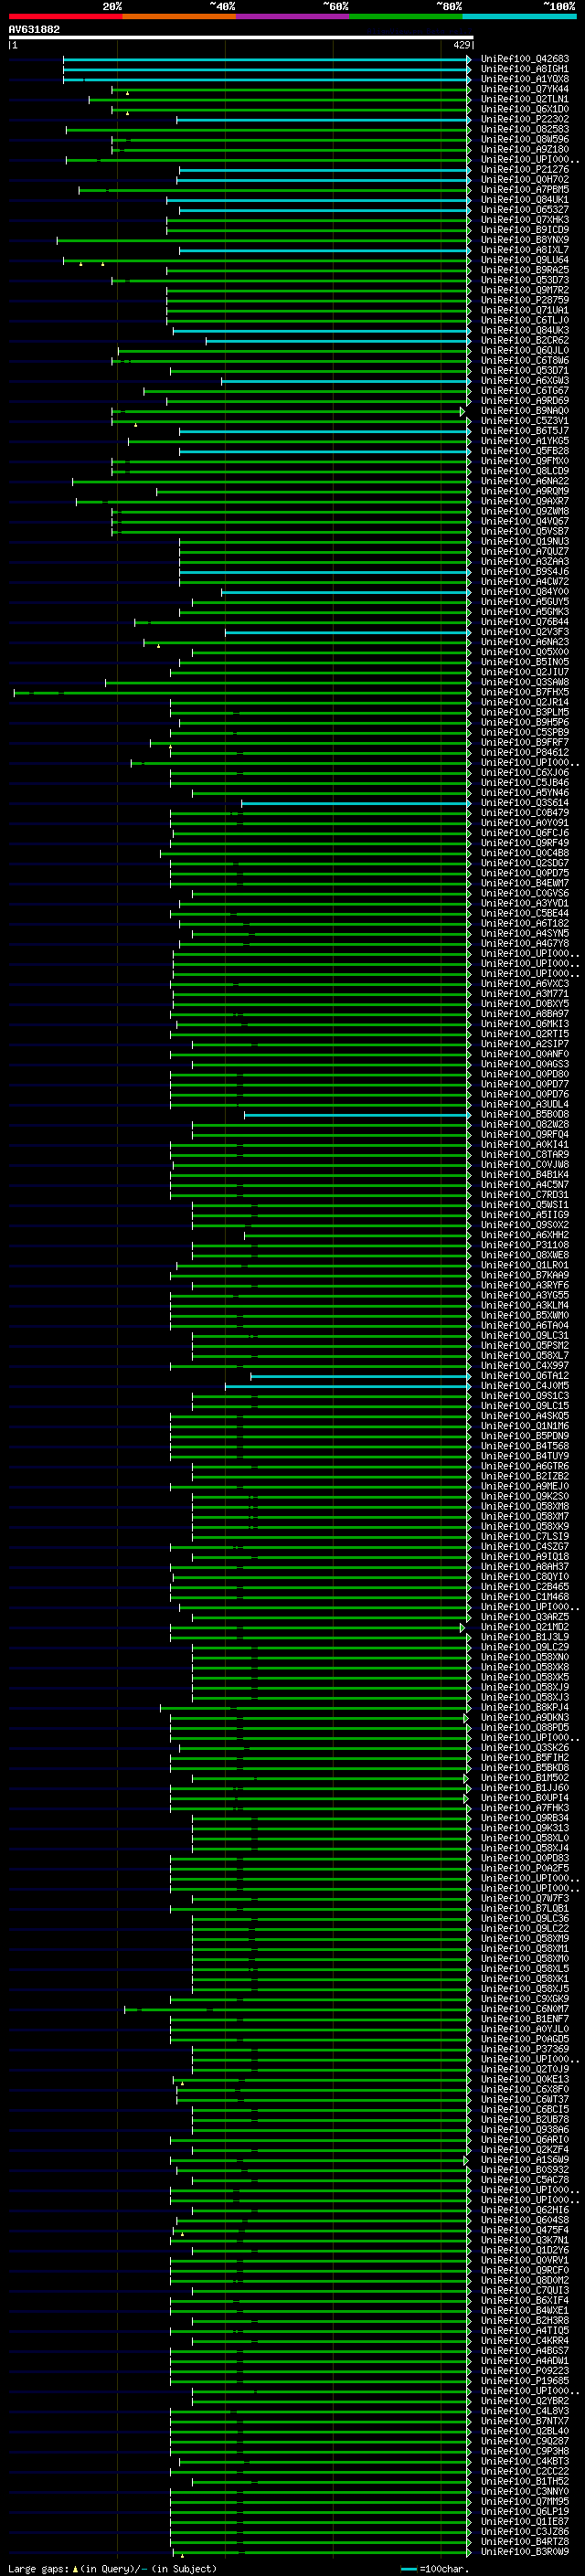Click the cyan alignment bar for UniRef100_B5B0D8
This screenshot has width=585, height=2576.
[x=357, y=1115]
